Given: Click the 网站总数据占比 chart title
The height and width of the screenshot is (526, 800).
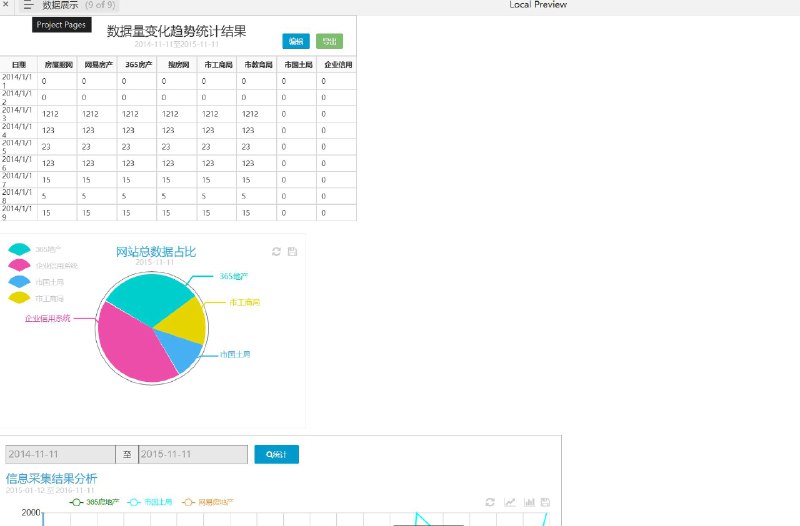Looking at the screenshot, I should [156, 252].
